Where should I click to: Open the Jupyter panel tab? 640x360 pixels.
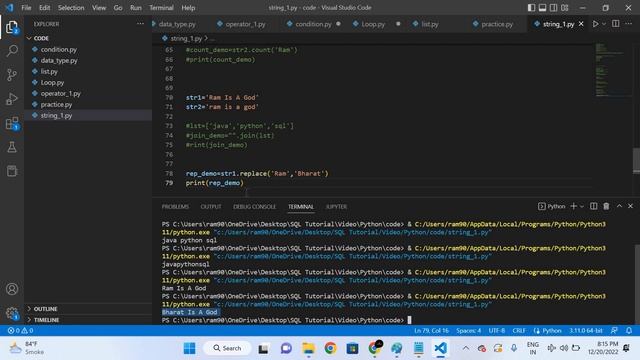click(x=336, y=207)
